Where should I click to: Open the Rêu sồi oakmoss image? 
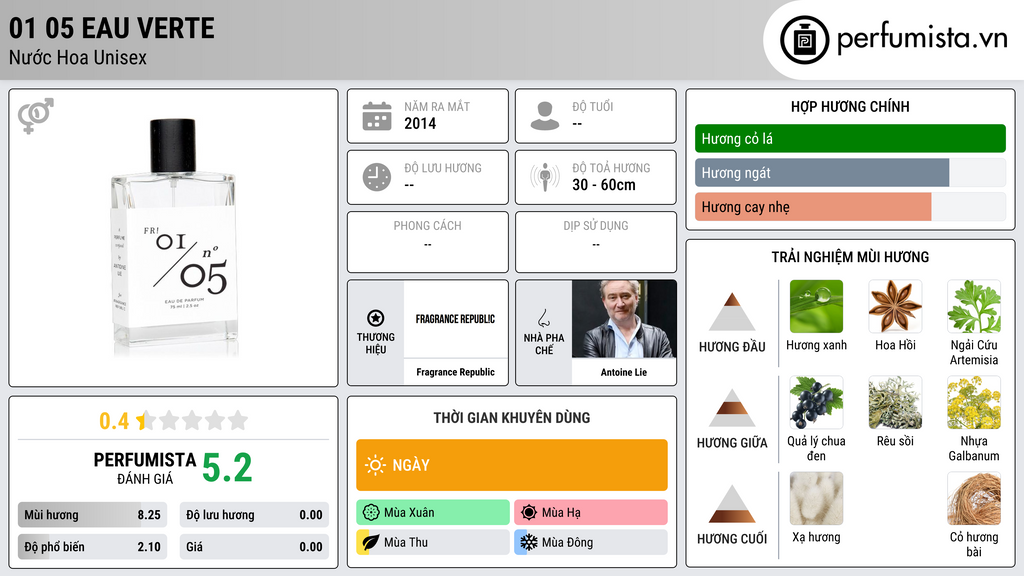coord(895,403)
